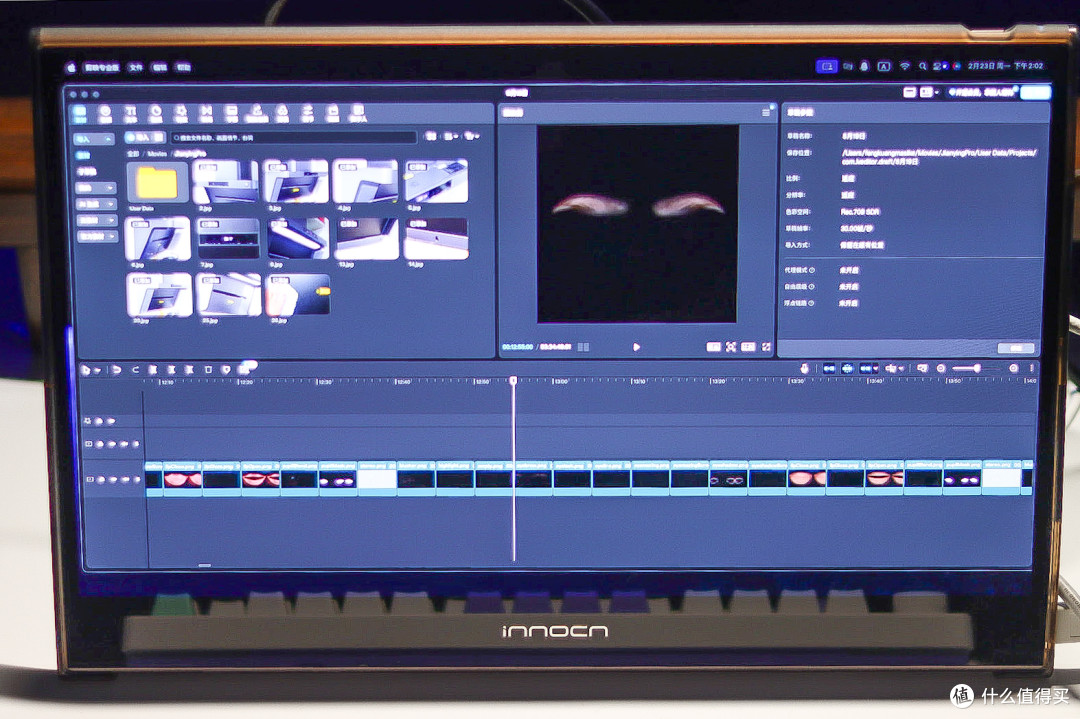
Task: Click the split clip tool in timeline toolbar
Action: [x=153, y=370]
